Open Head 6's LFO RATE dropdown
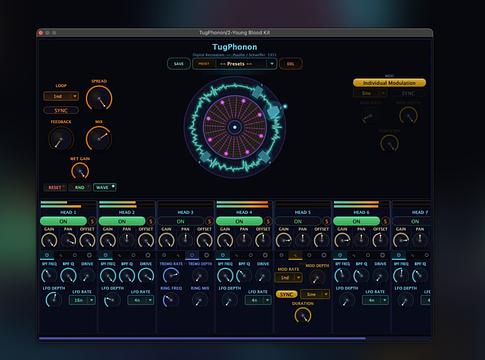Viewport: 485px width, 360px height. [x=375, y=300]
